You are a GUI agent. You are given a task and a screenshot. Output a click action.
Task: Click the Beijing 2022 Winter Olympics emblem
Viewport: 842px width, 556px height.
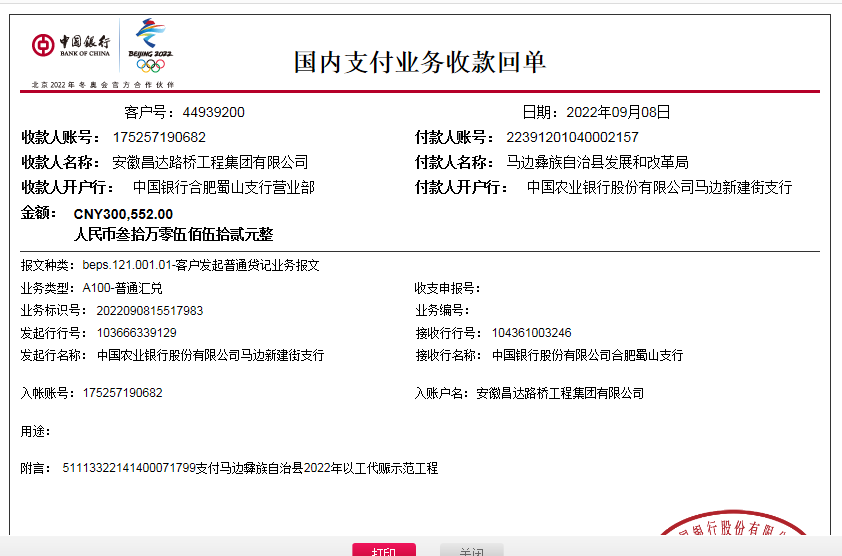150,38
